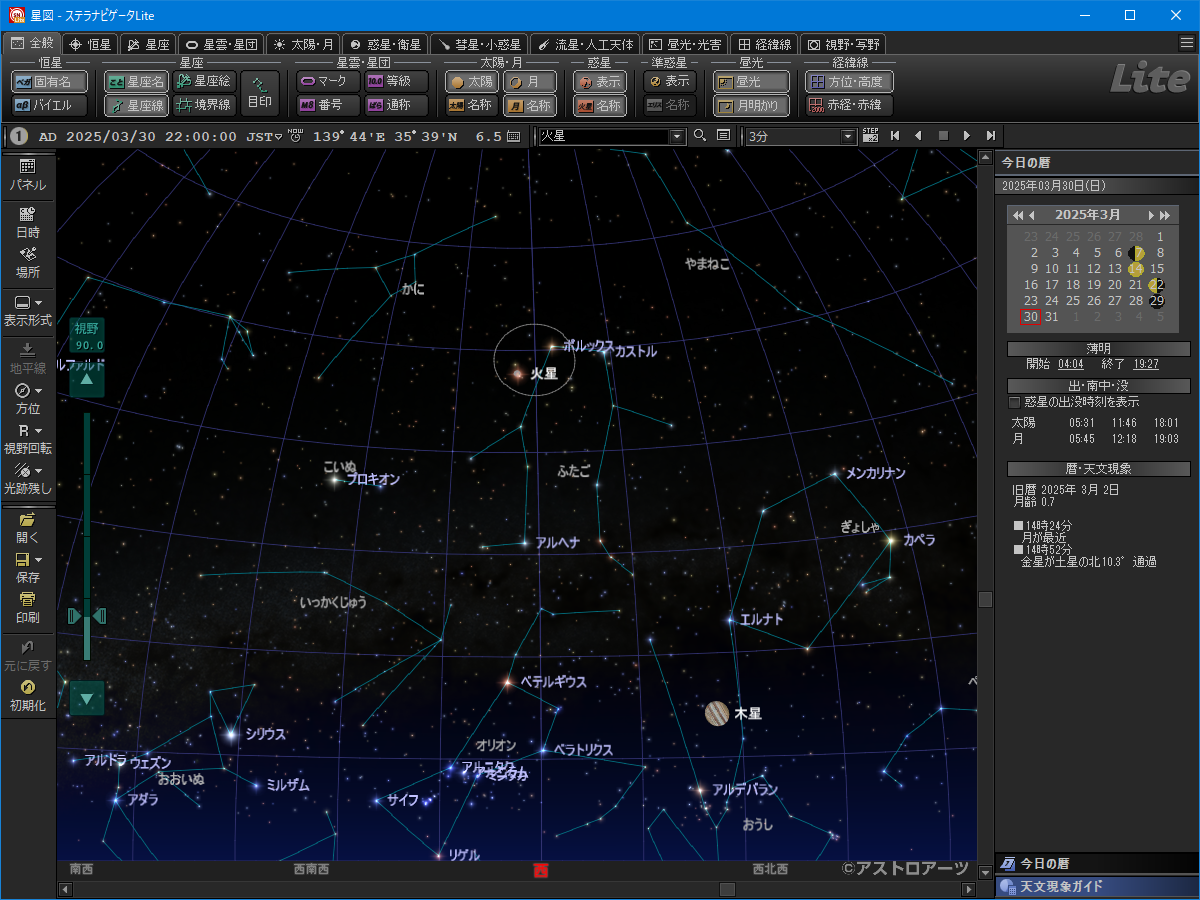The height and width of the screenshot is (900, 1200).
Task: Toggle the 太陽 sun display button
Action: click(471, 82)
